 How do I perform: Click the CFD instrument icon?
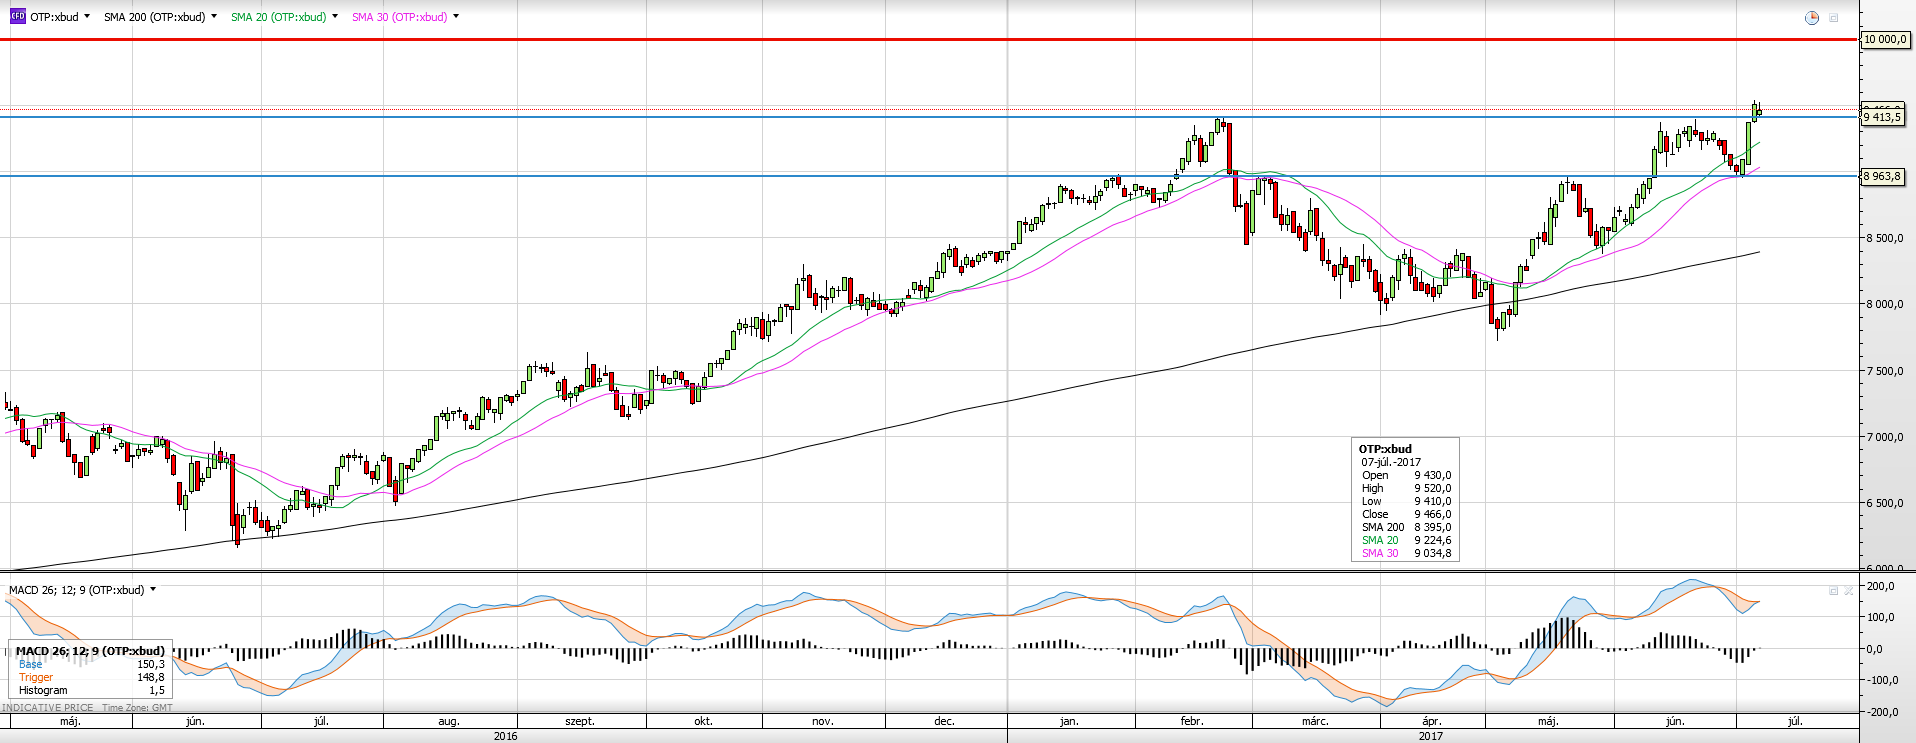17,17
